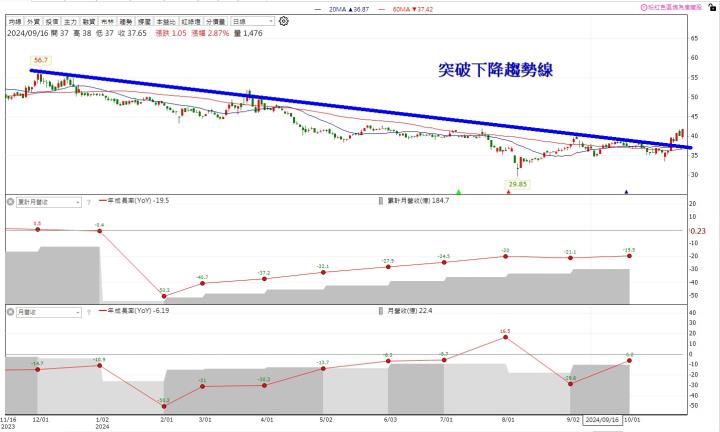
Task: Click the 1/02 2024 label on the time axis
Action: tap(102, 423)
